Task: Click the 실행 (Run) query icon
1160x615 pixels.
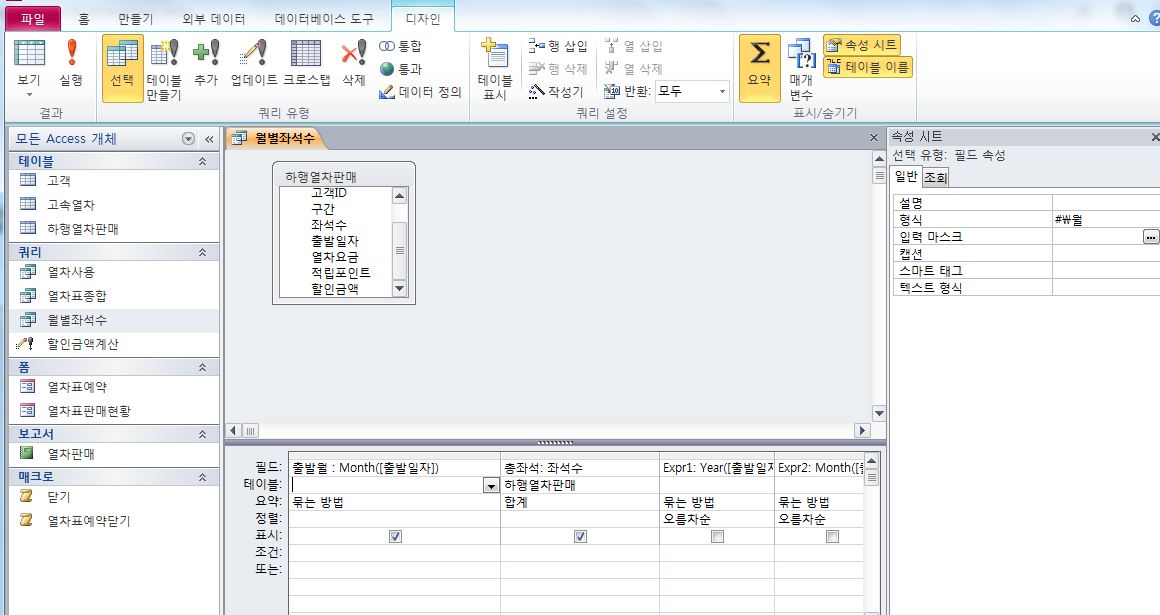Action: tap(71, 62)
